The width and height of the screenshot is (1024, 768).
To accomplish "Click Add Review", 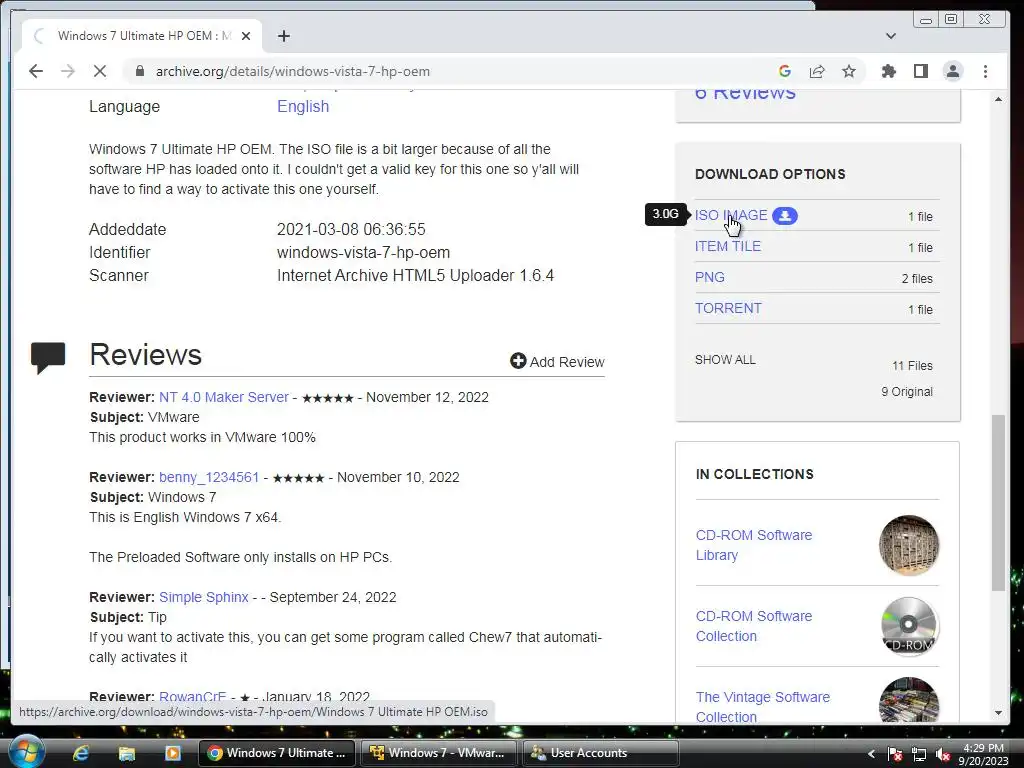I will click(x=557, y=361).
